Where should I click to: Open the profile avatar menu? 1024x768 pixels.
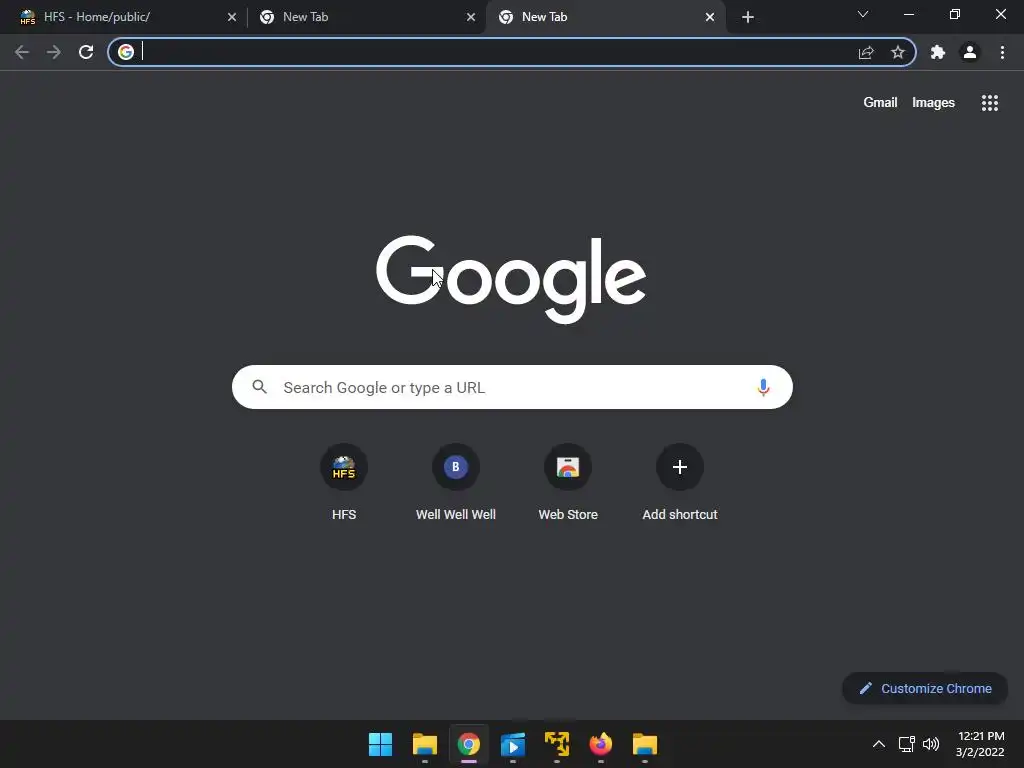(970, 52)
